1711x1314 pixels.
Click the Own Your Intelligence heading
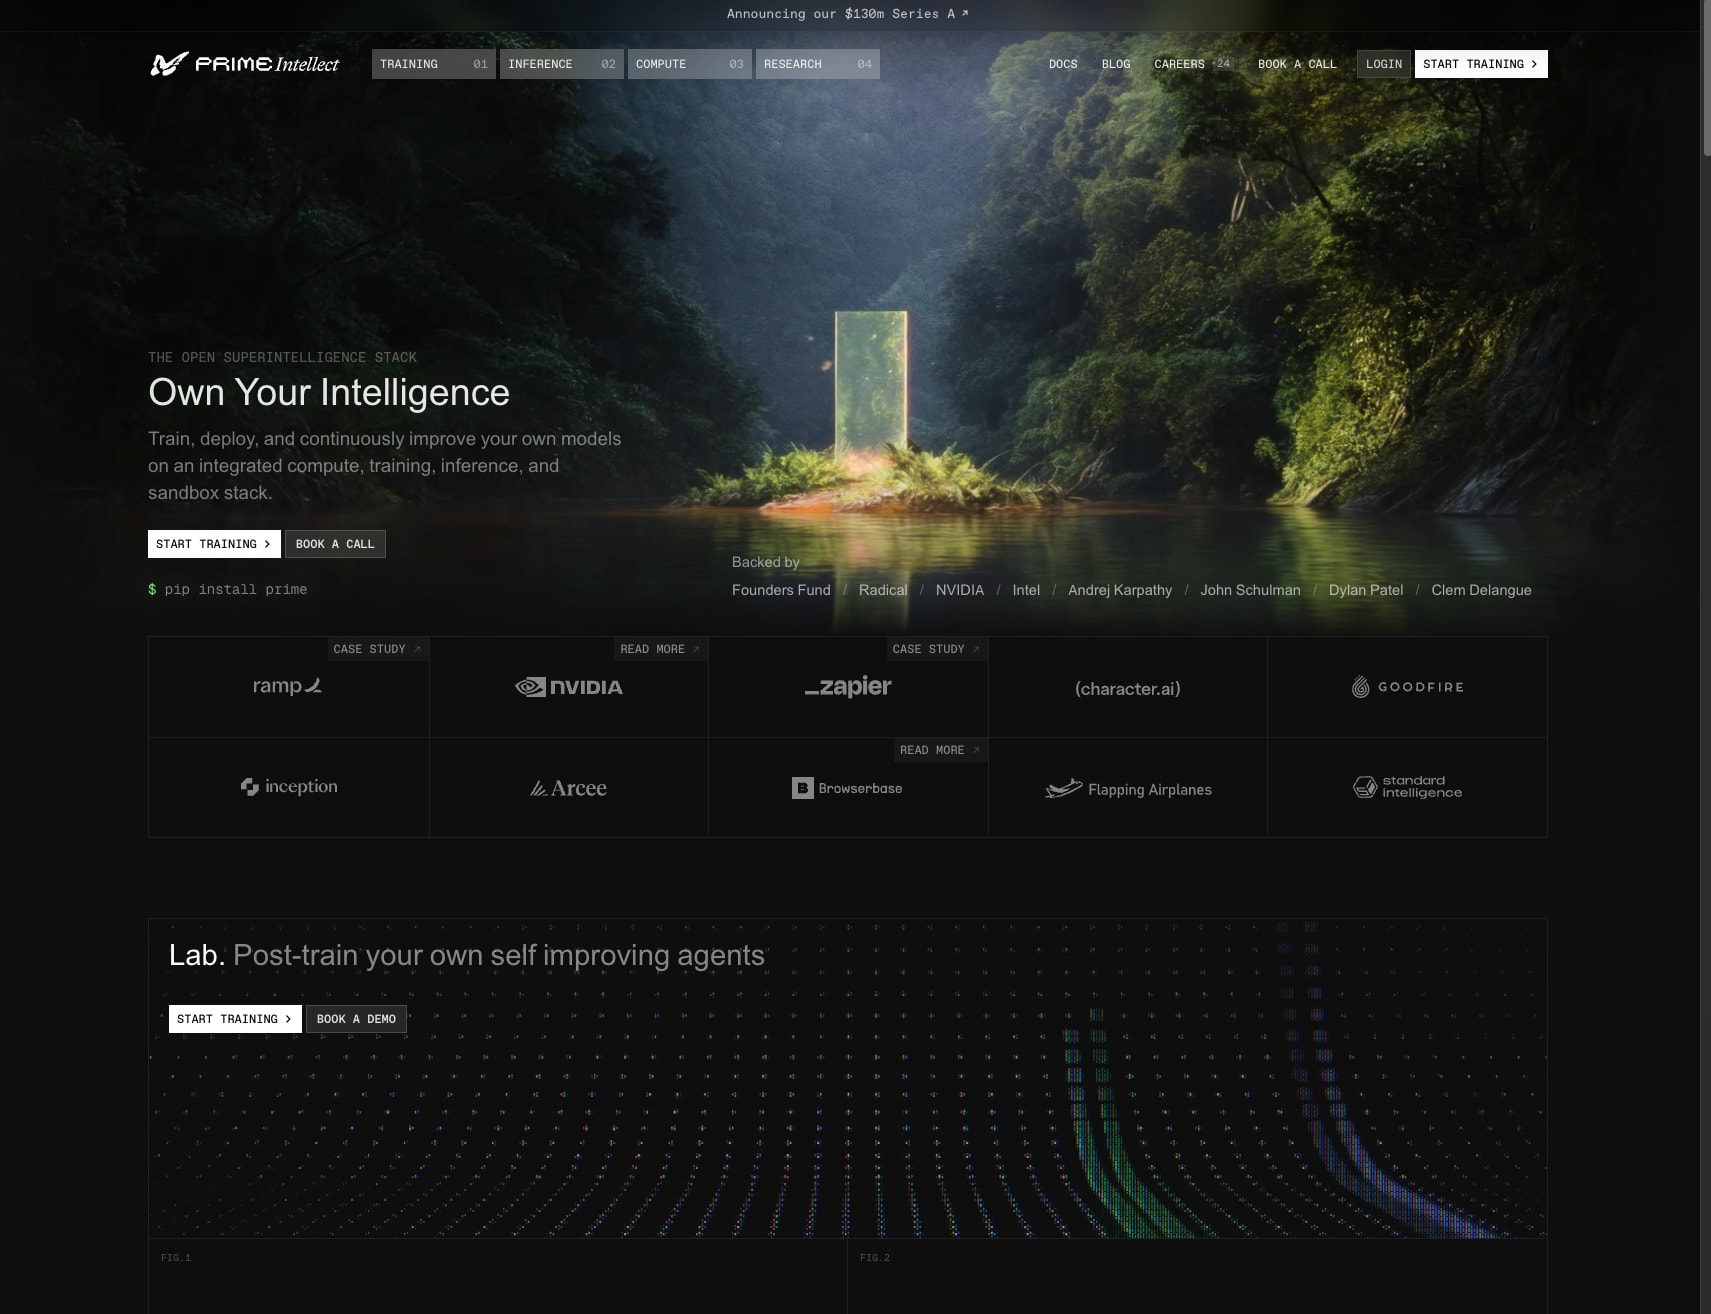329,392
